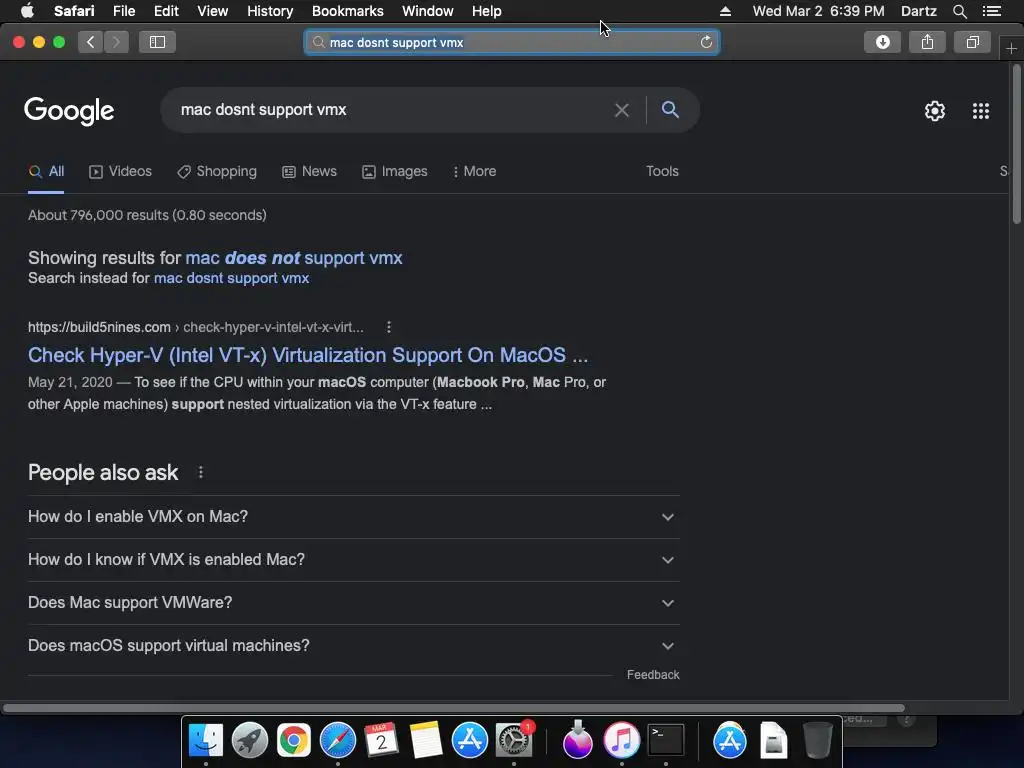The height and width of the screenshot is (768, 1024).
Task: Open Calendar icon in Dock
Action: coord(381,741)
